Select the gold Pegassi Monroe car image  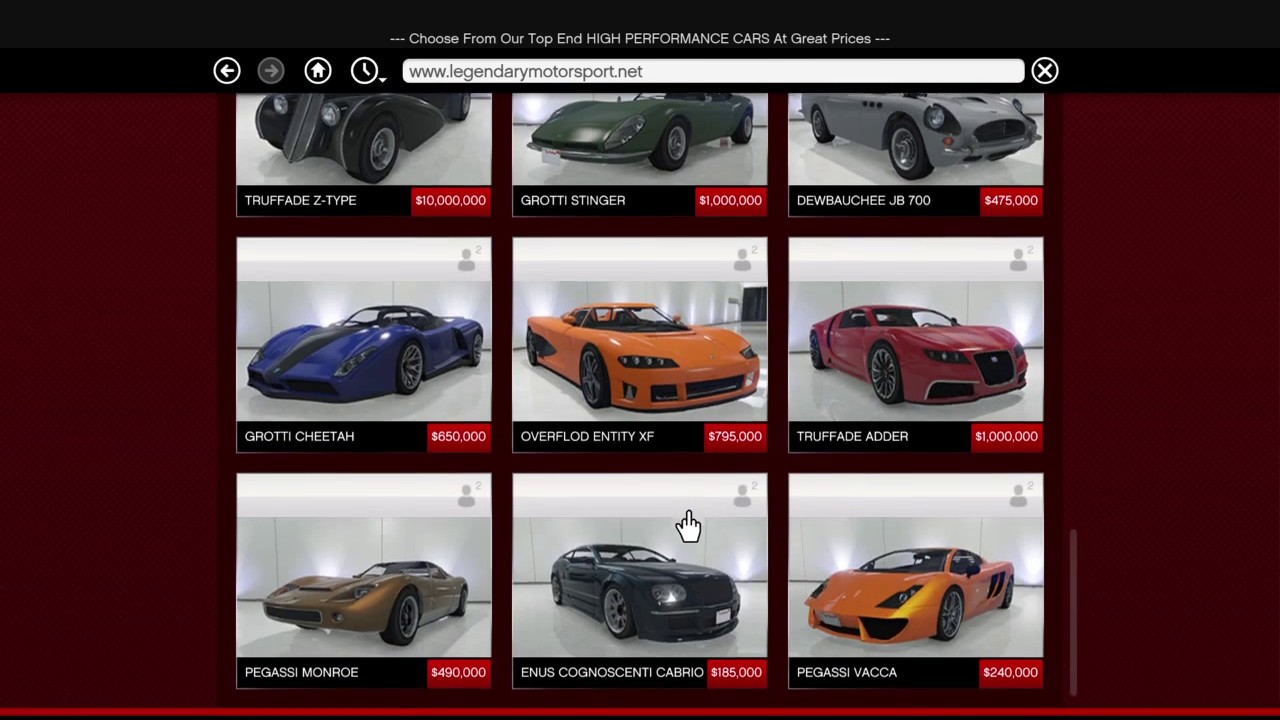[x=364, y=587]
